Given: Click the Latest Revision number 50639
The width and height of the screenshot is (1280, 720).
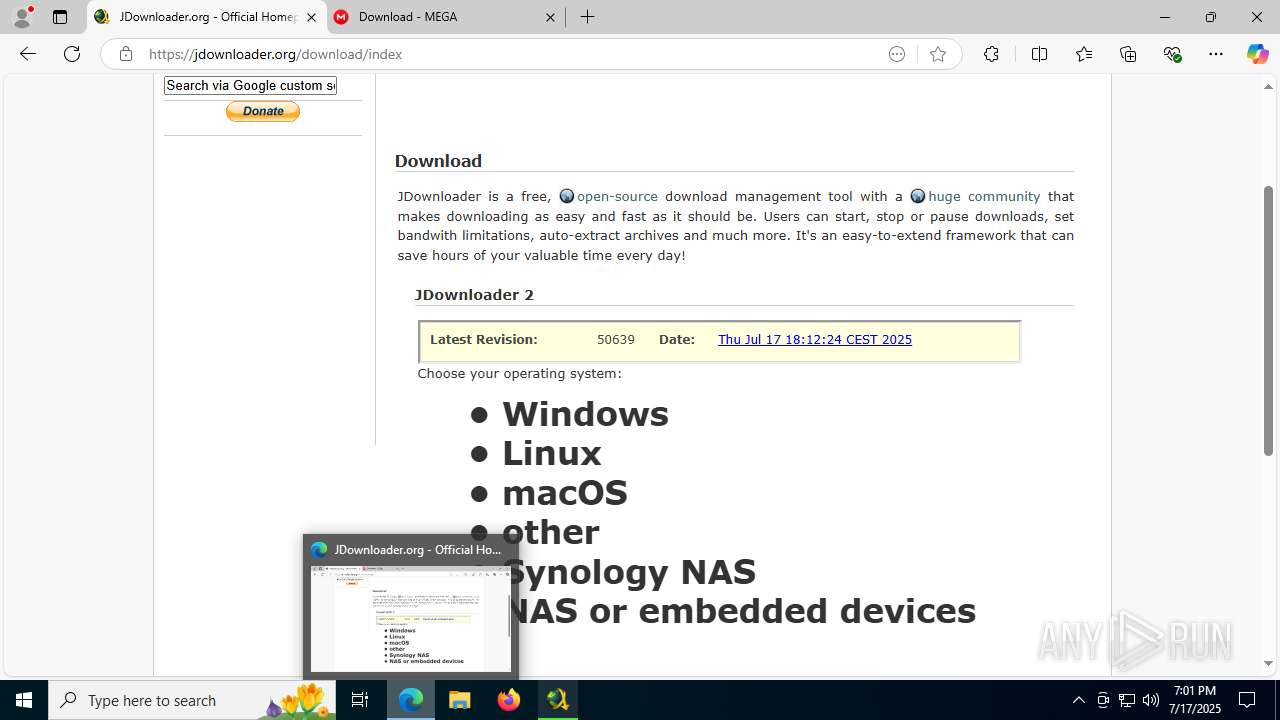Looking at the screenshot, I should [616, 339].
